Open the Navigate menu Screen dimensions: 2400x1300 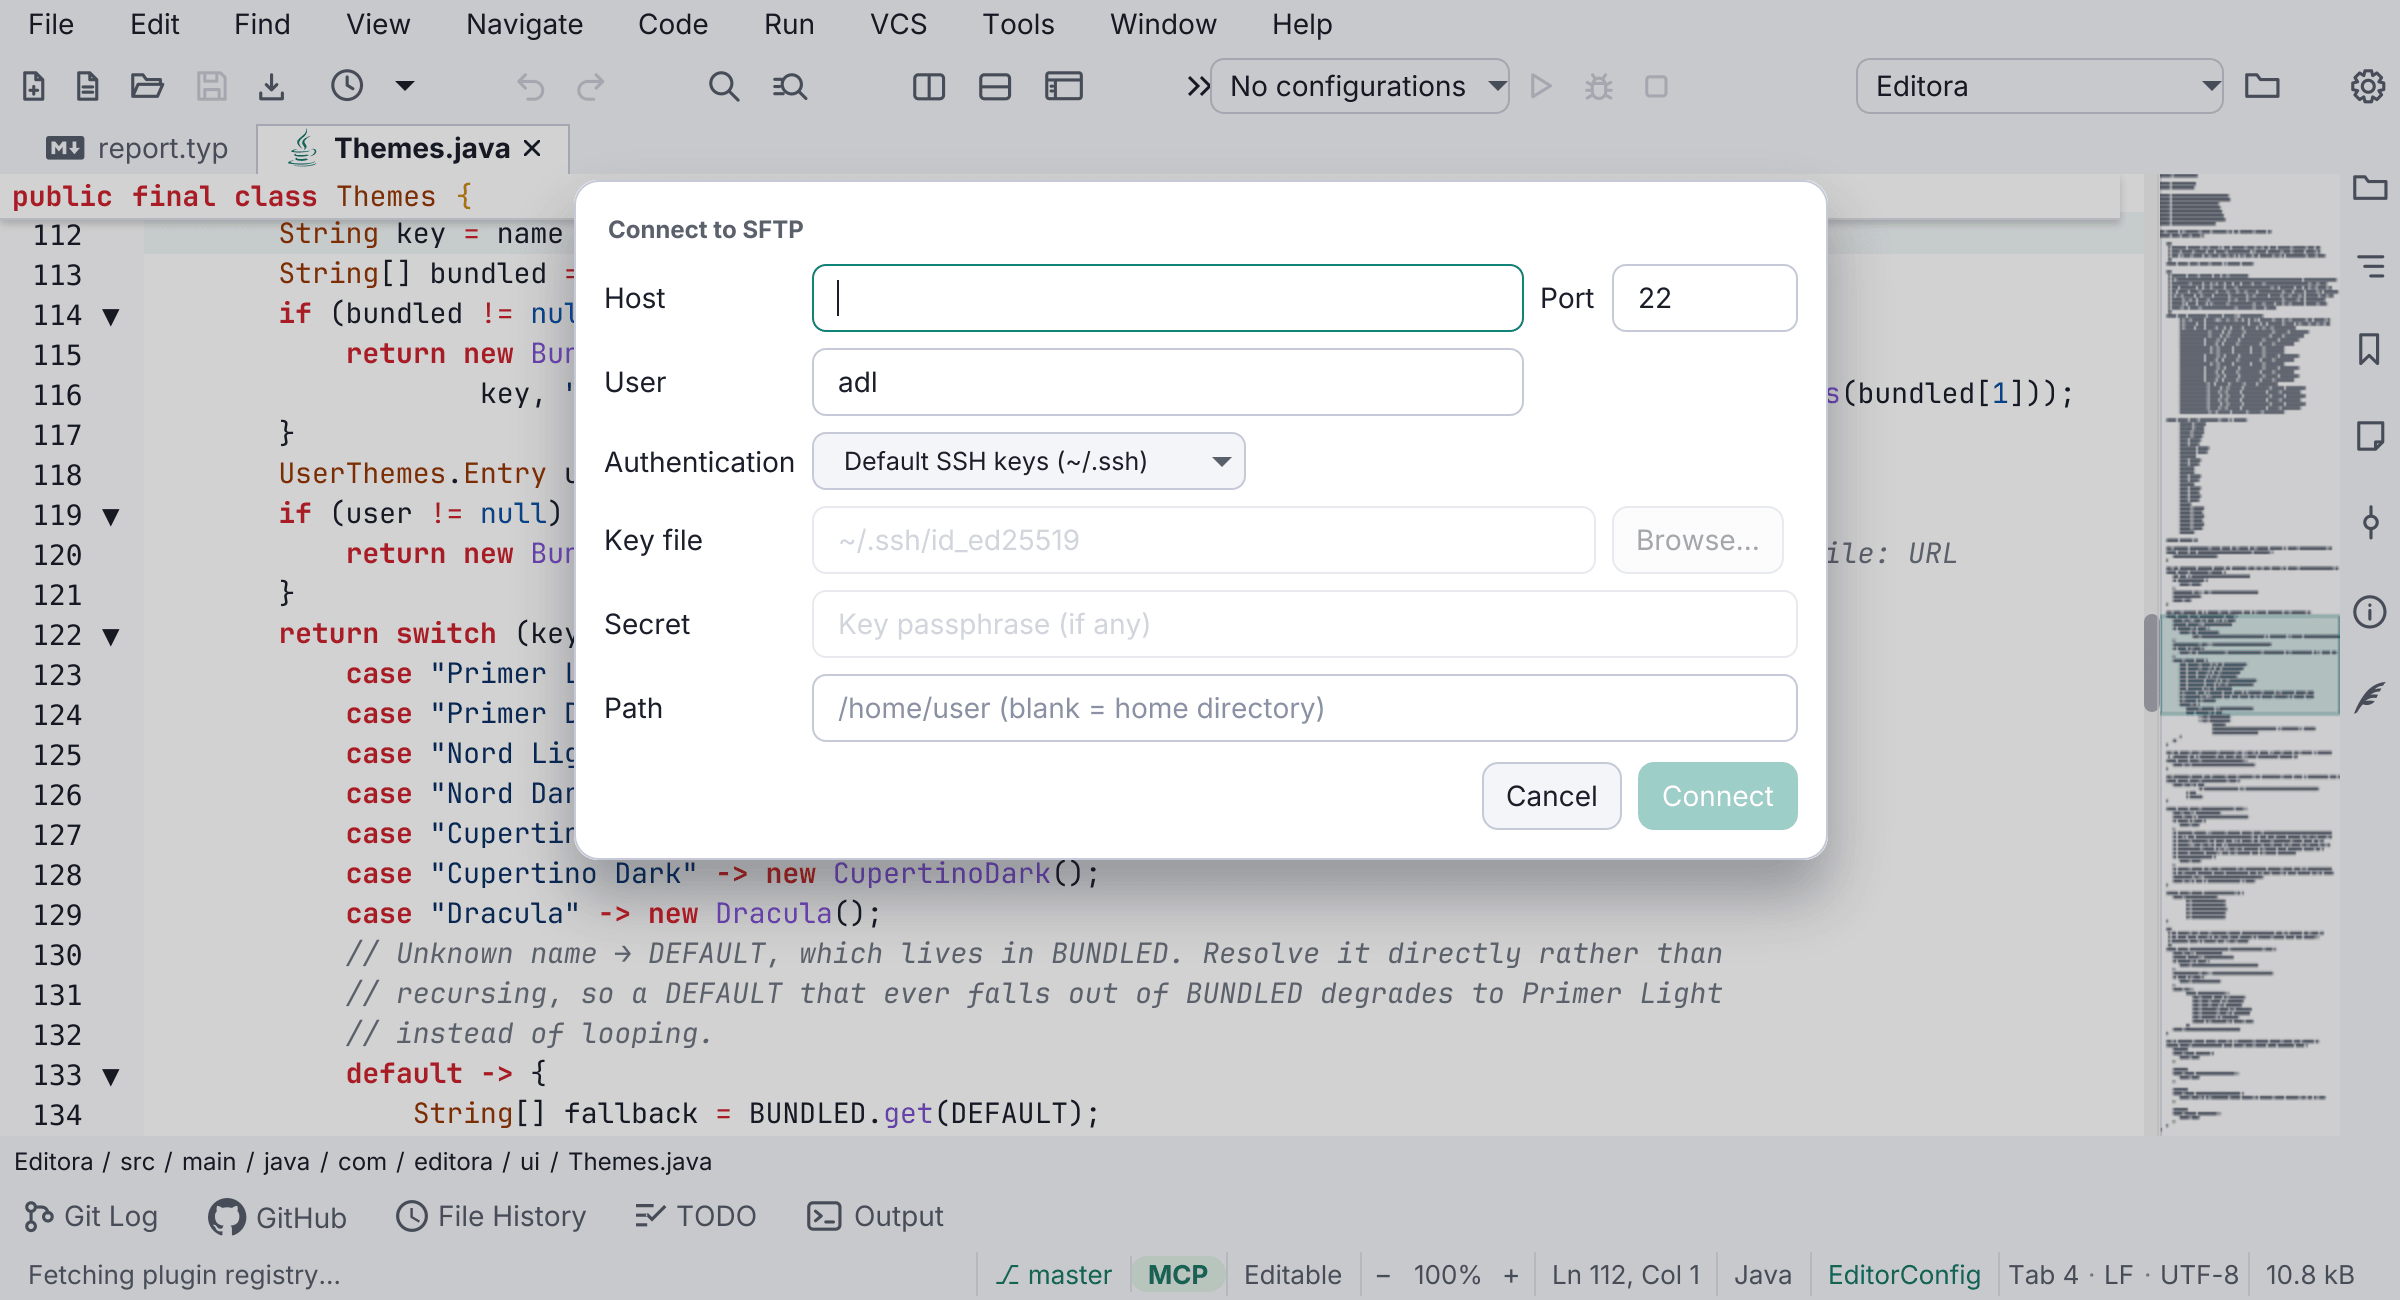[524, 24]
